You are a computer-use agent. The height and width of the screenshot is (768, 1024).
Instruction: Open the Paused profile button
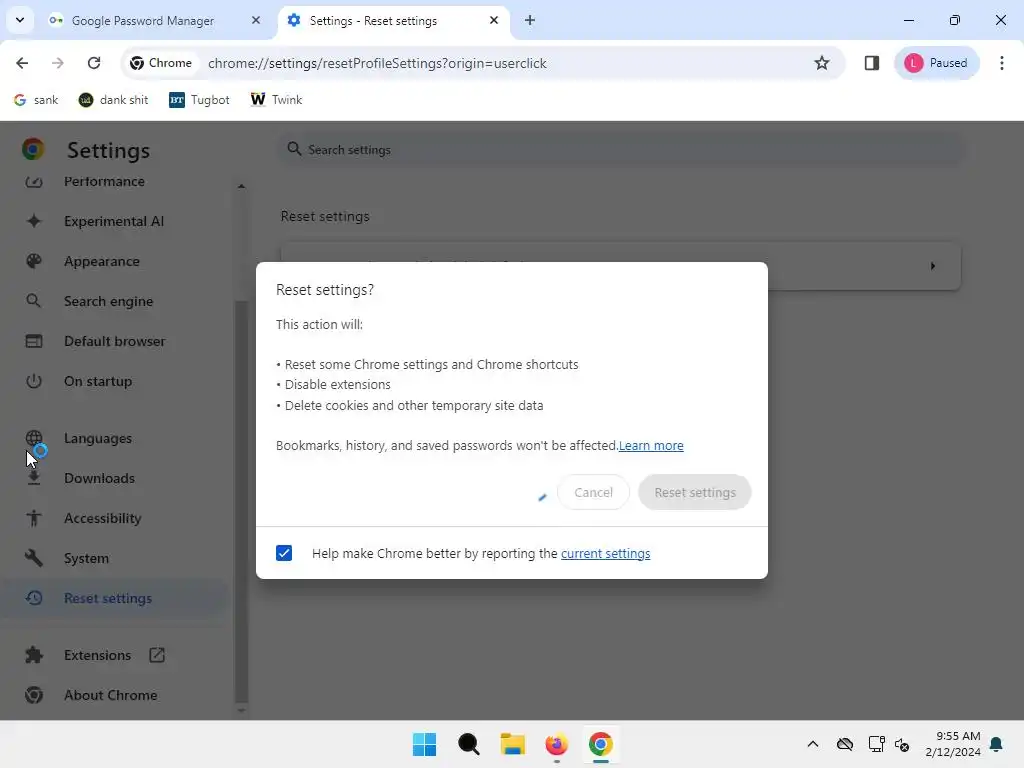click(936, 63)
